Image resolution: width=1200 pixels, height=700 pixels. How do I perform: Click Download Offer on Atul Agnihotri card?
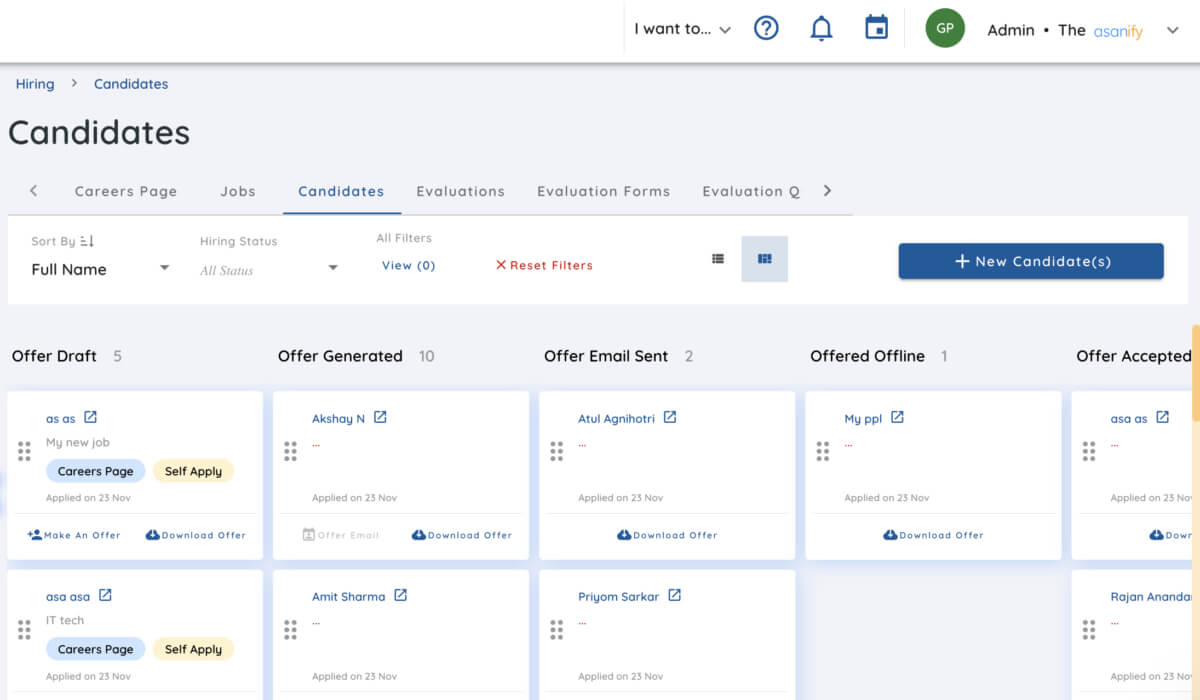tap(667, 535)
